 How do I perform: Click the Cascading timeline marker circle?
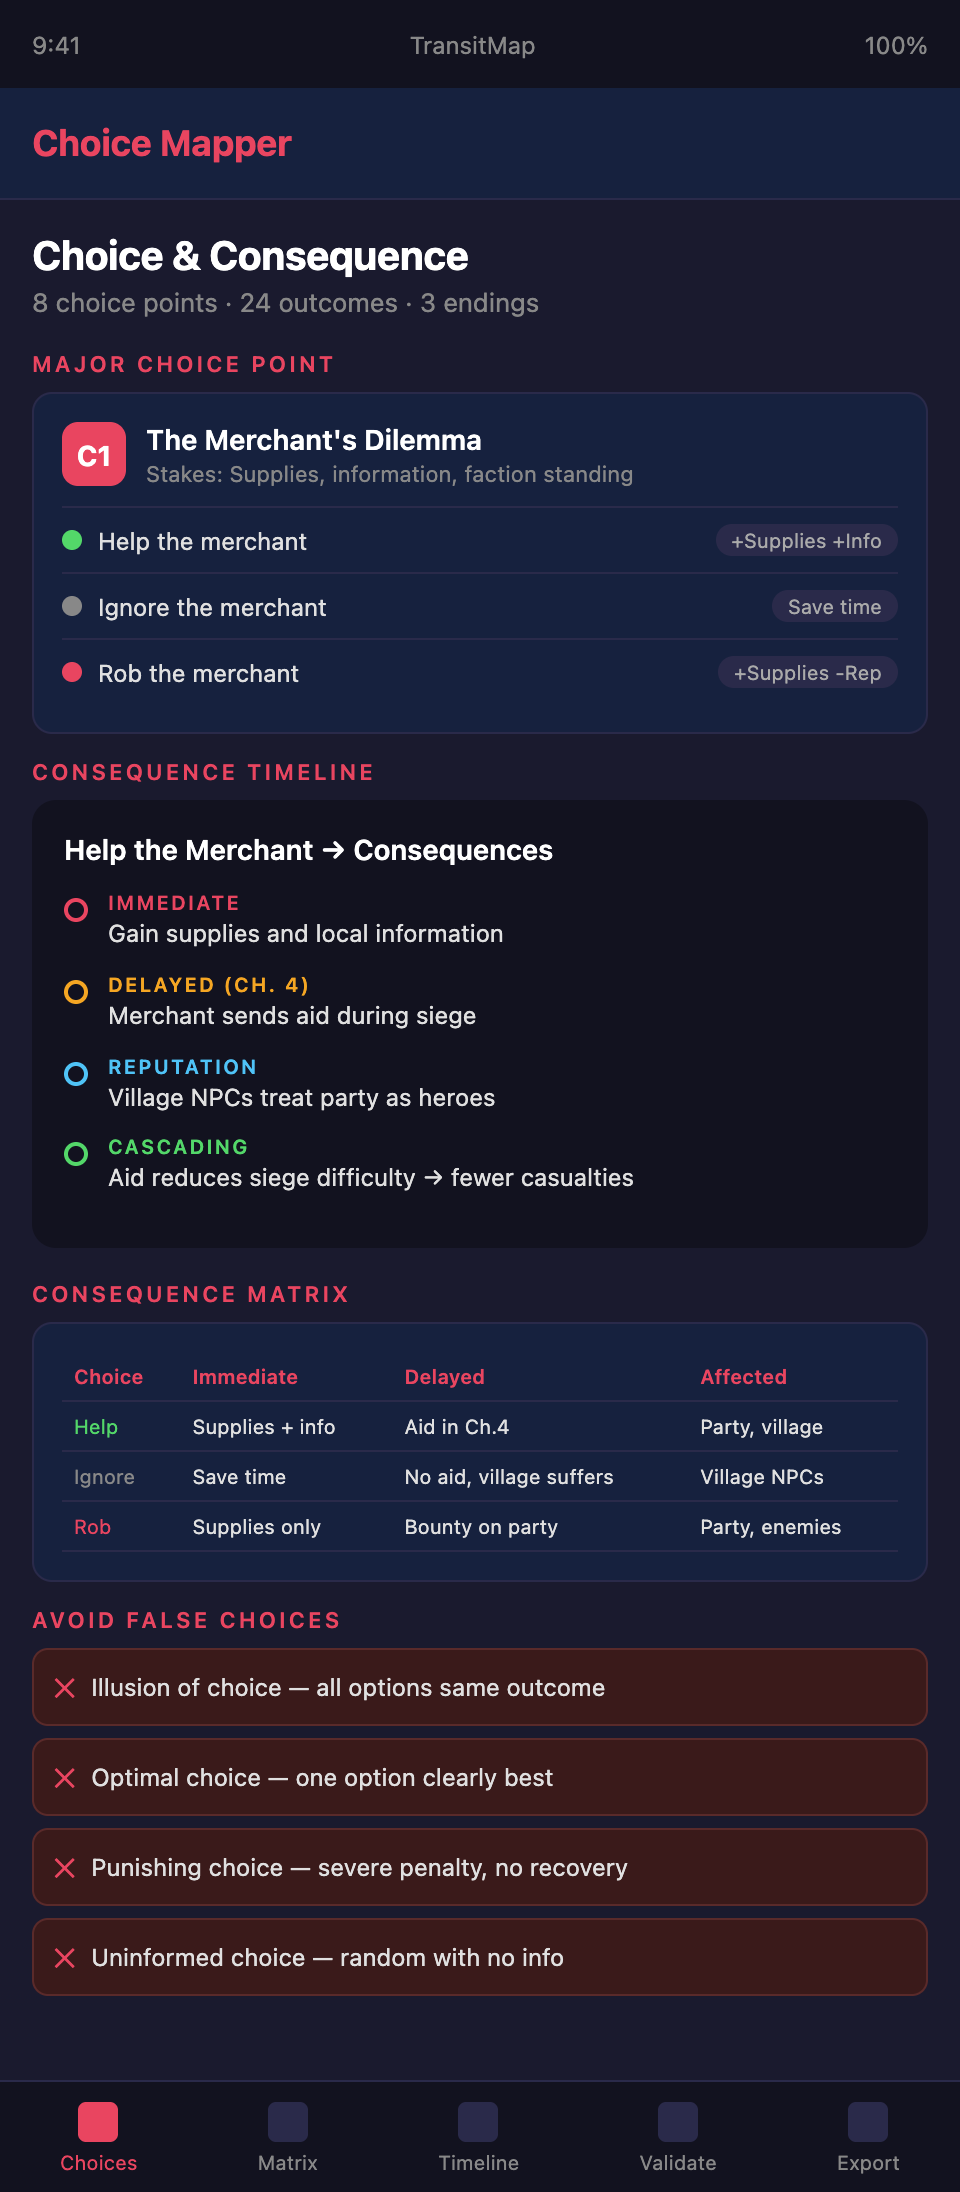(x=76, y=1154)
